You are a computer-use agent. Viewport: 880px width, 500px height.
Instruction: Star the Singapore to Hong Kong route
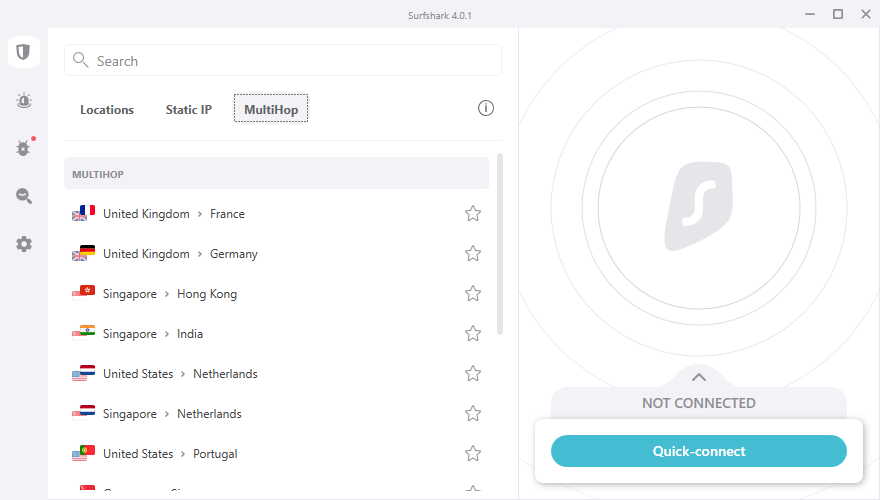pos(473,294)
